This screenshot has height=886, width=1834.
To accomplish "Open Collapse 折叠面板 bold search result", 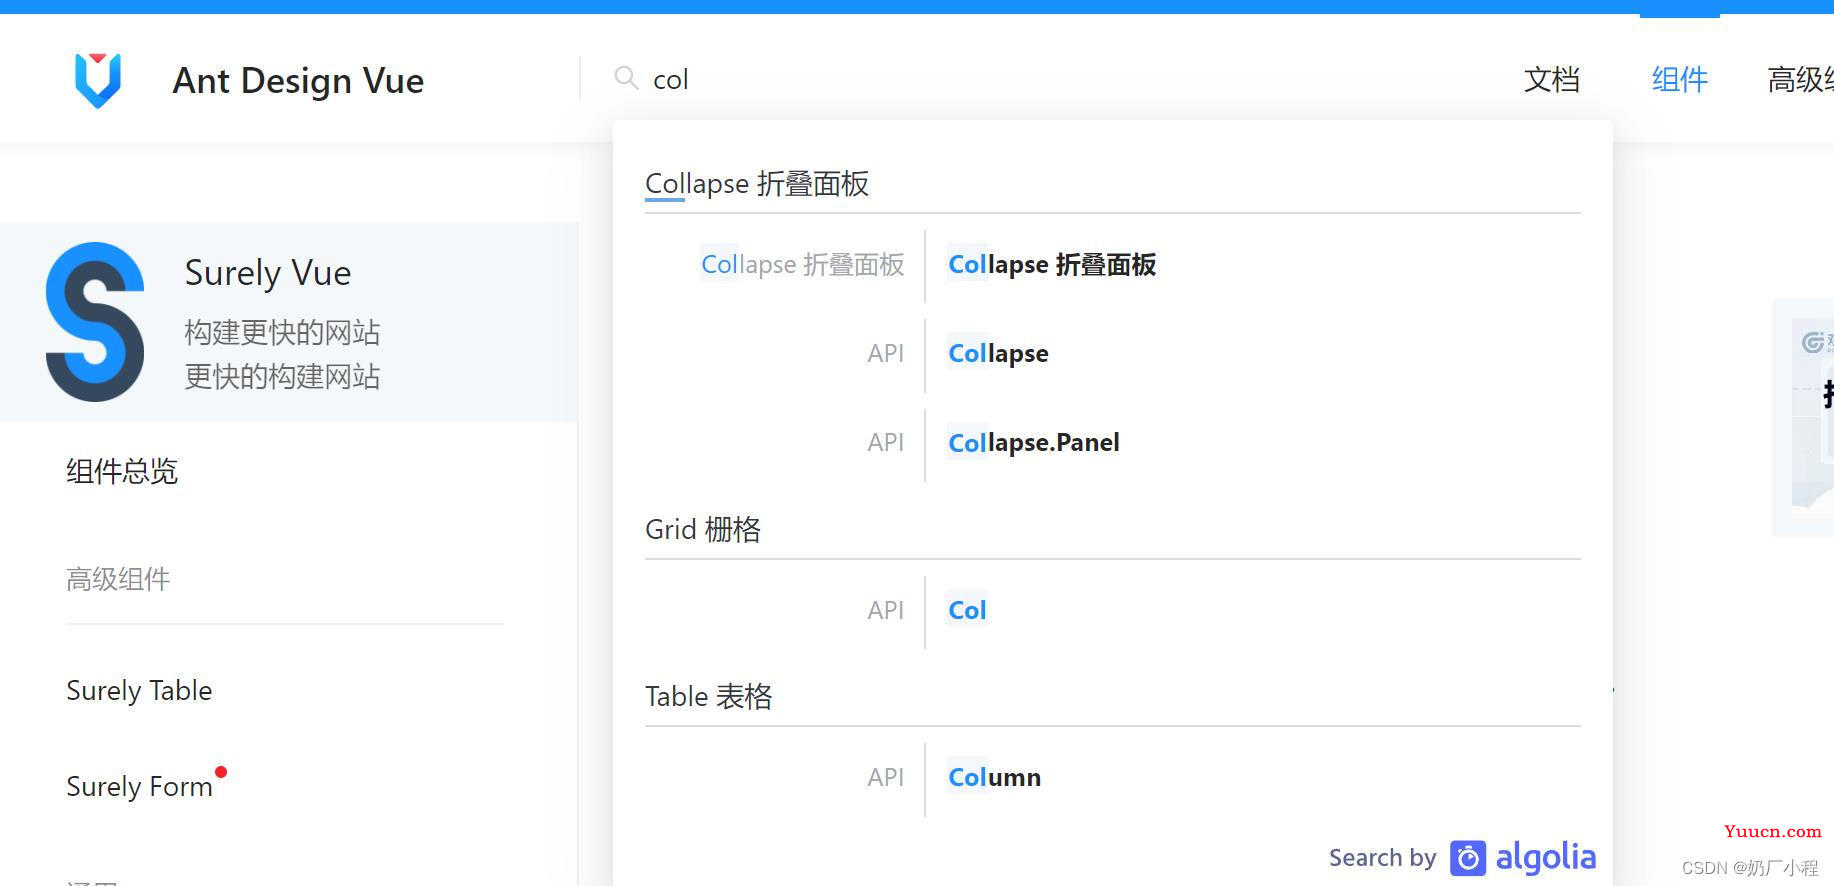I will point(1052,265).
